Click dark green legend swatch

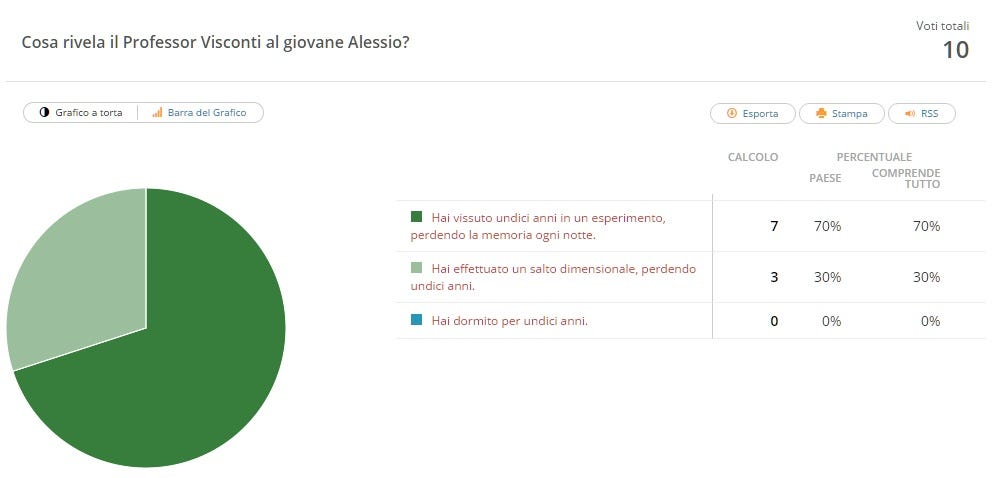(416, 217)
